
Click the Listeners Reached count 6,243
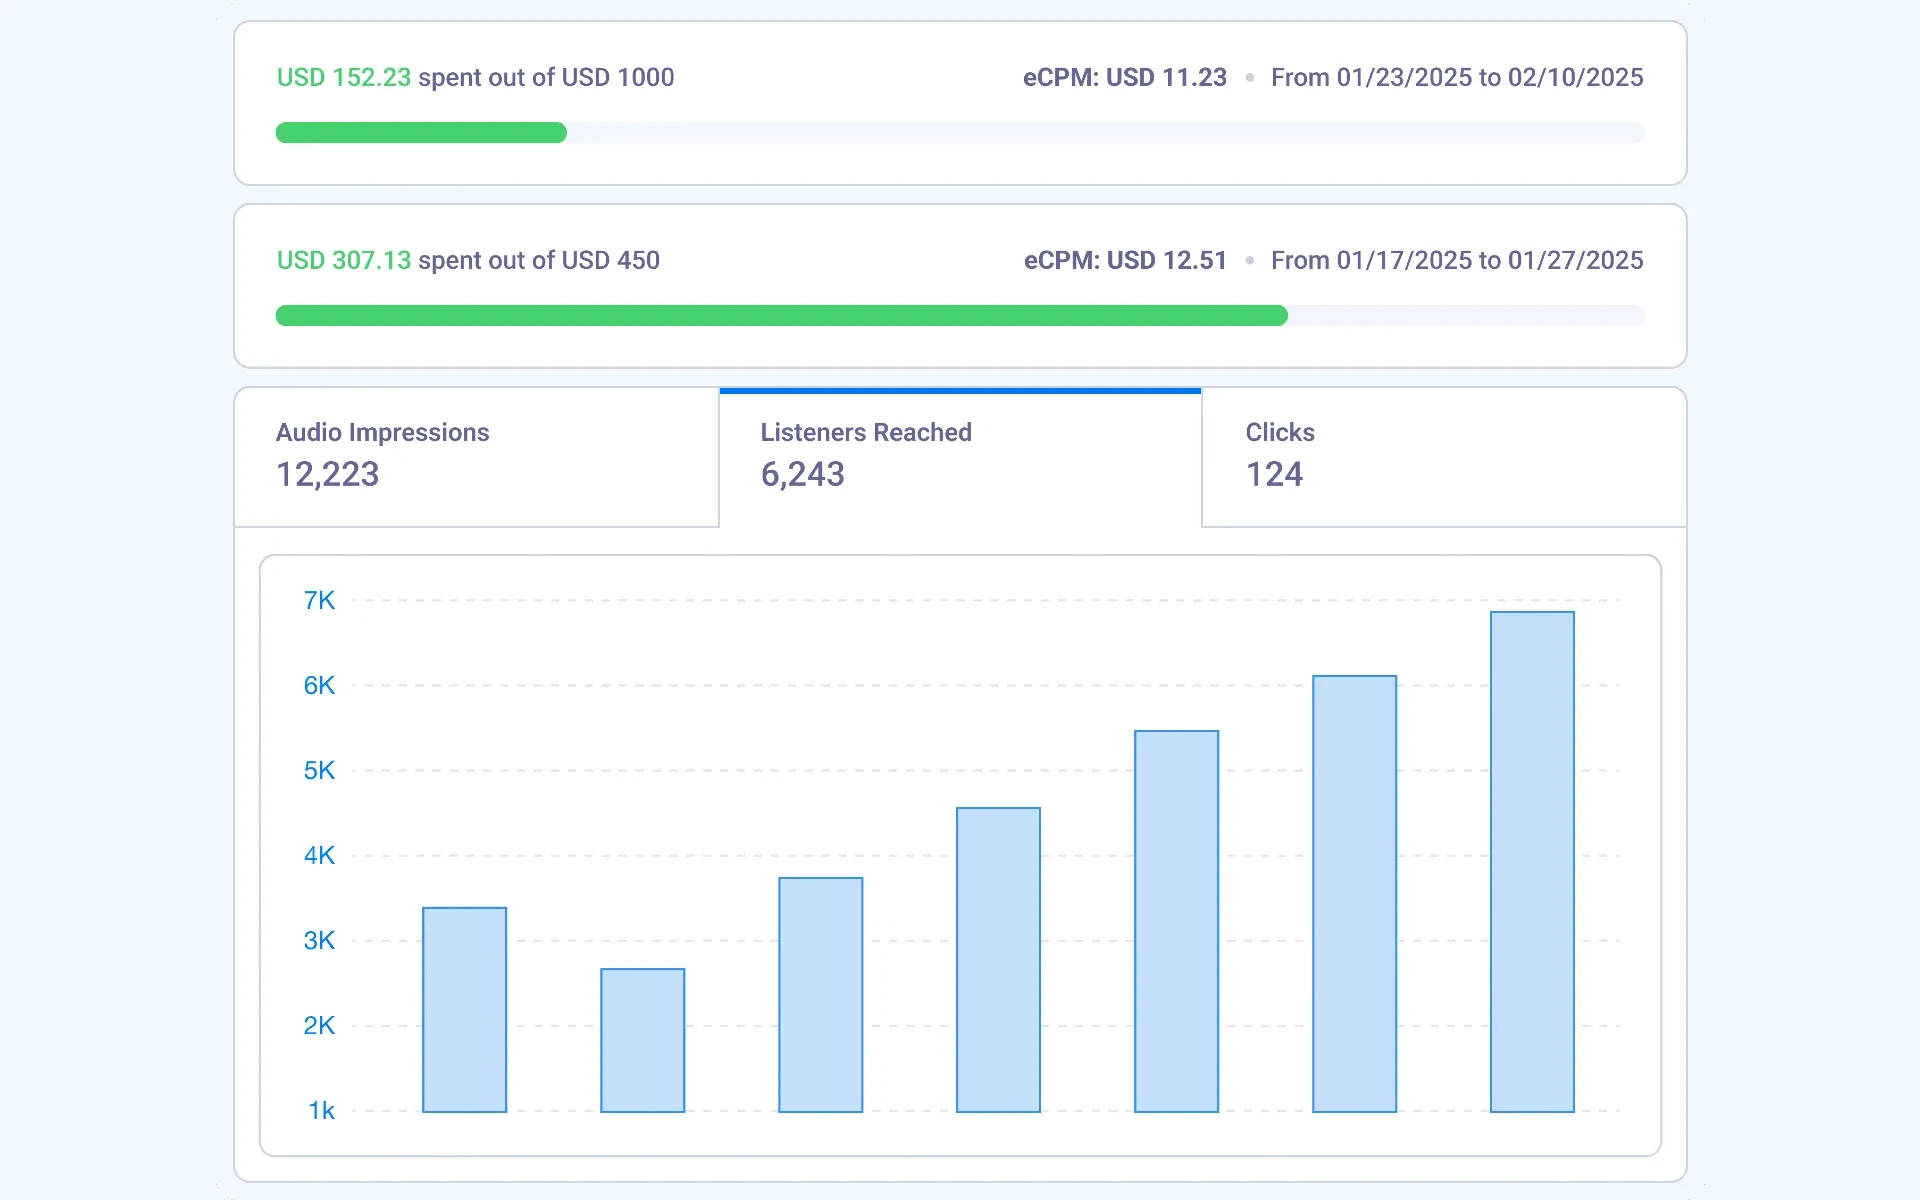(803, 474)
